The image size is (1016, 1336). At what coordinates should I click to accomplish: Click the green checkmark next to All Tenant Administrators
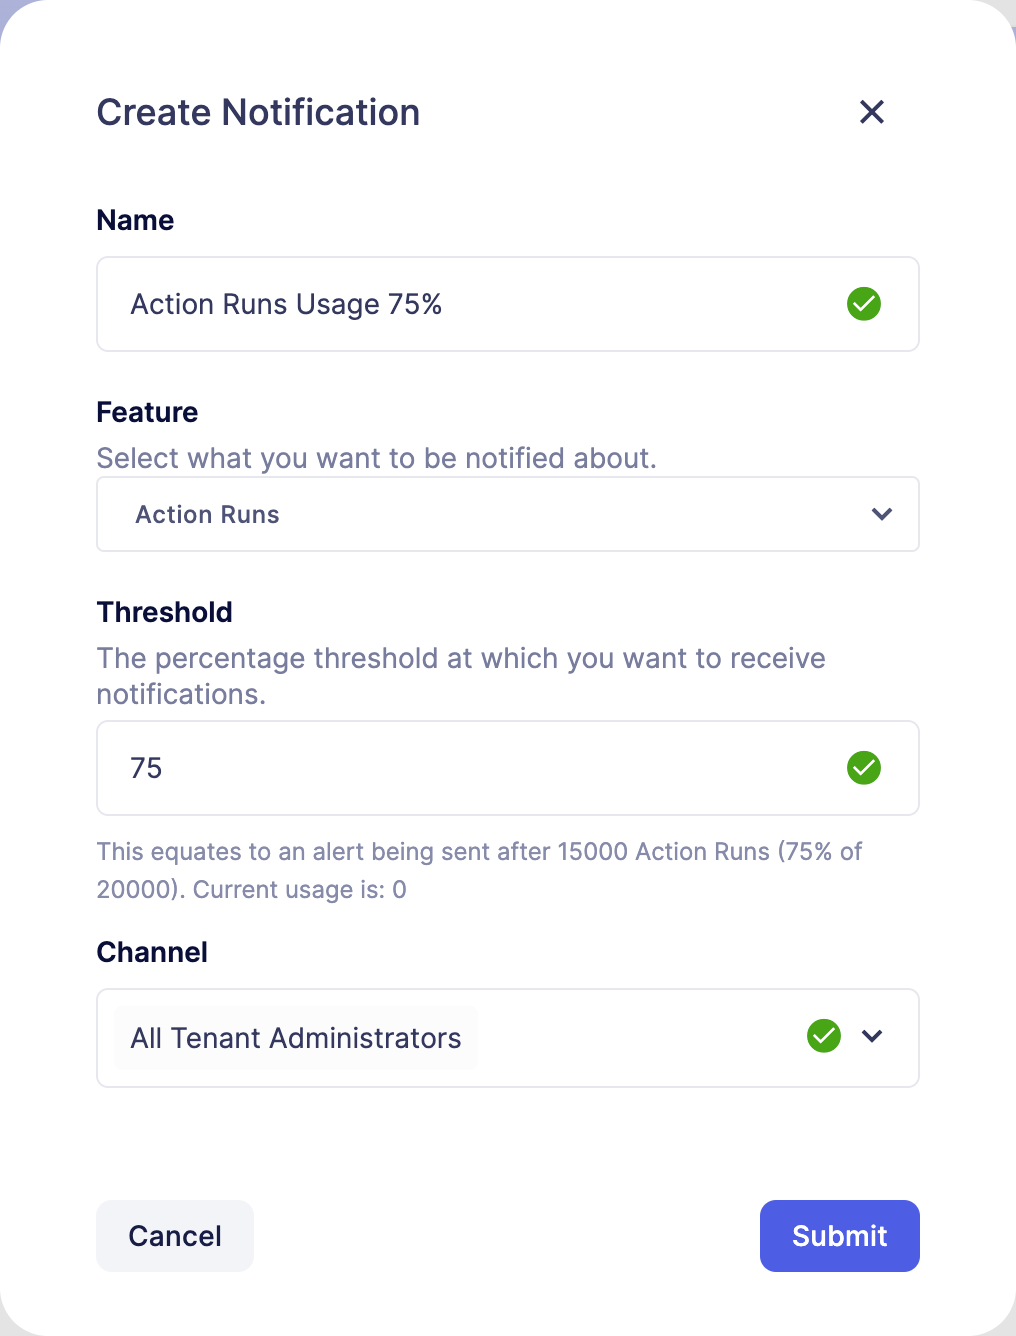(823, 1036)
